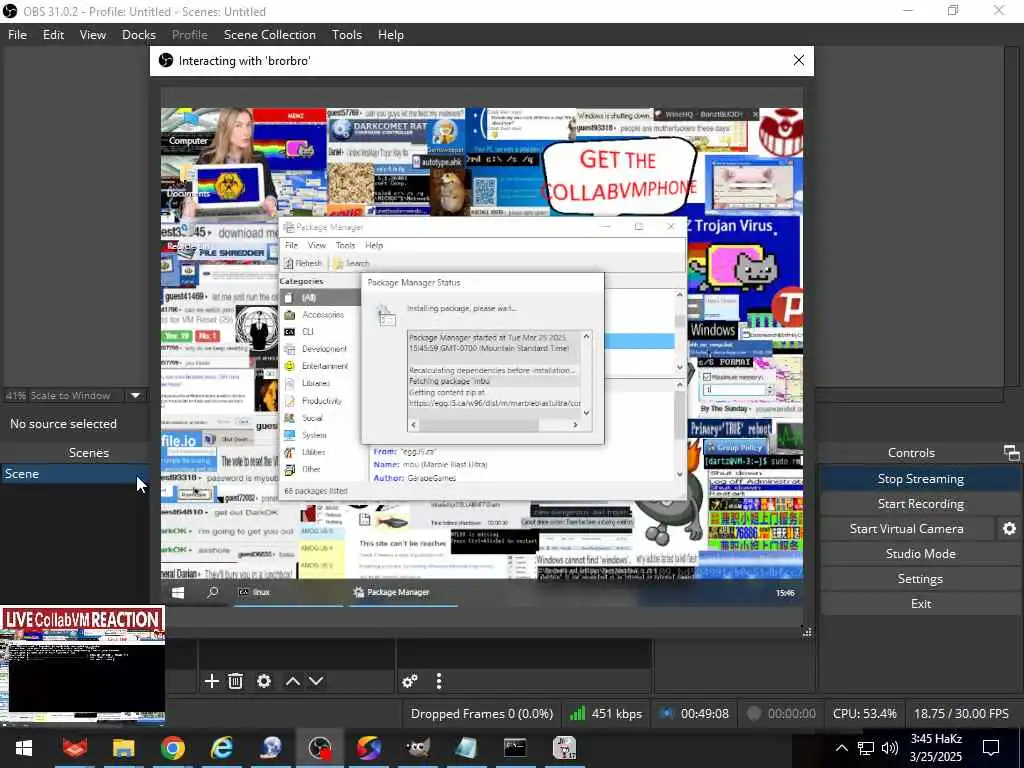
Task: Pop out the Controls dock icon
Action: pos(1011,452)
